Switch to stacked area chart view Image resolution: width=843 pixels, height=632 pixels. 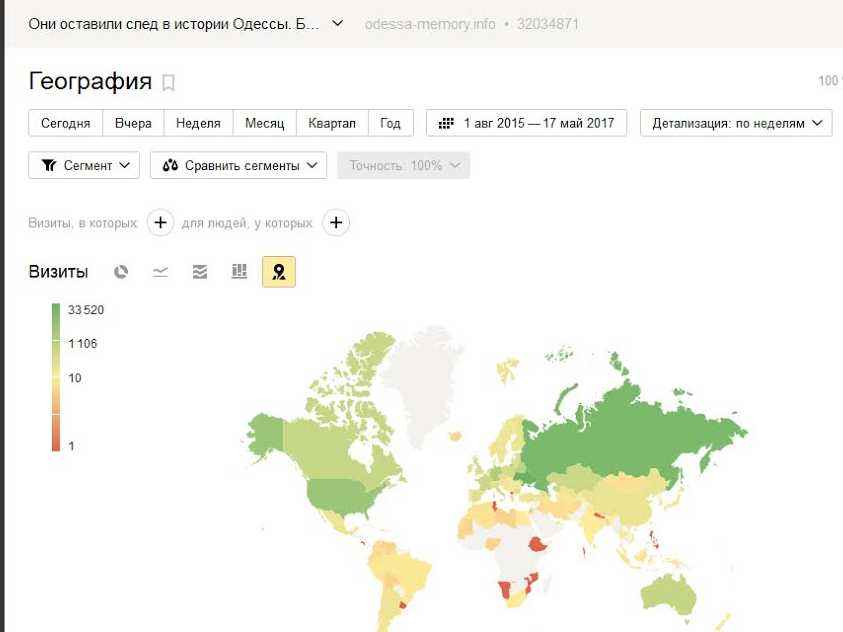pyautogui.click(x=200, y=272)
